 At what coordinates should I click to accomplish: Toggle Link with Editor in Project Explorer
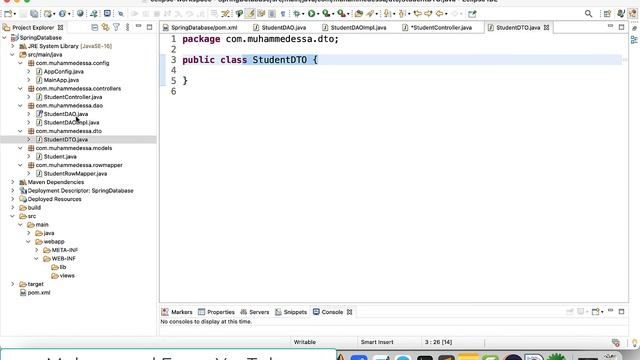(106, 27)
